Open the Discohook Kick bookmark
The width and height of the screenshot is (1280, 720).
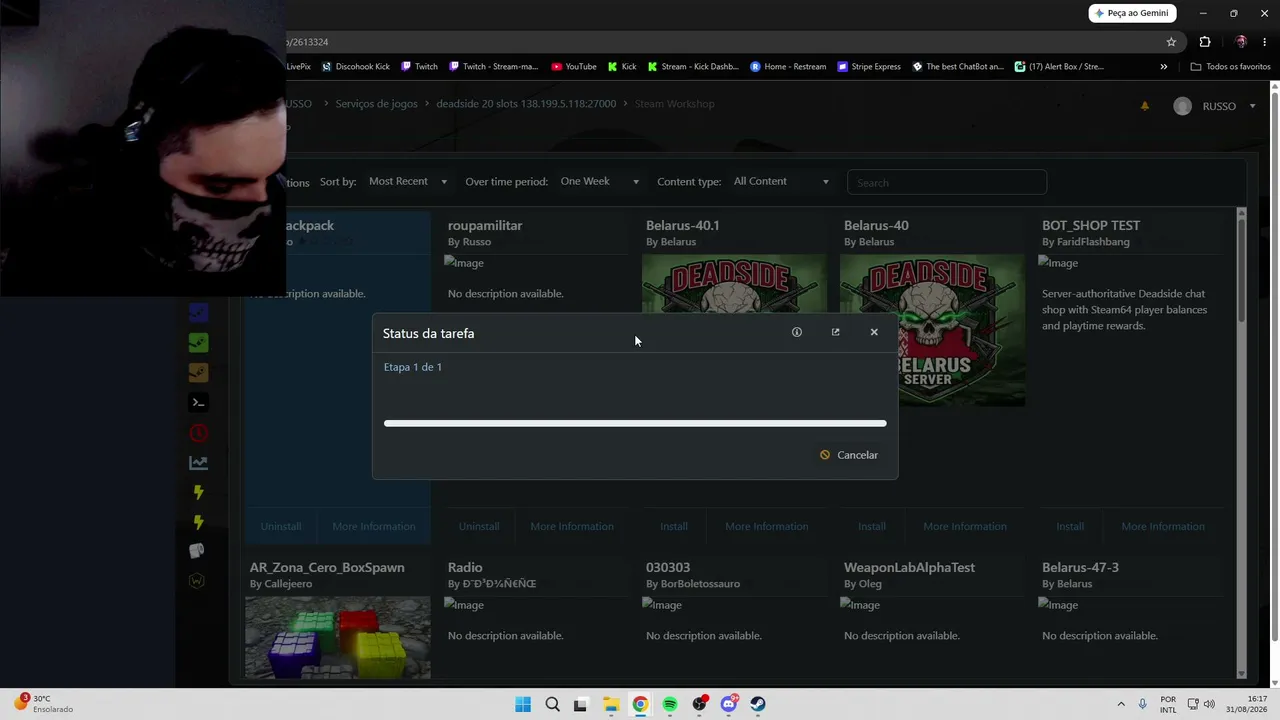[x=356, y=67]
